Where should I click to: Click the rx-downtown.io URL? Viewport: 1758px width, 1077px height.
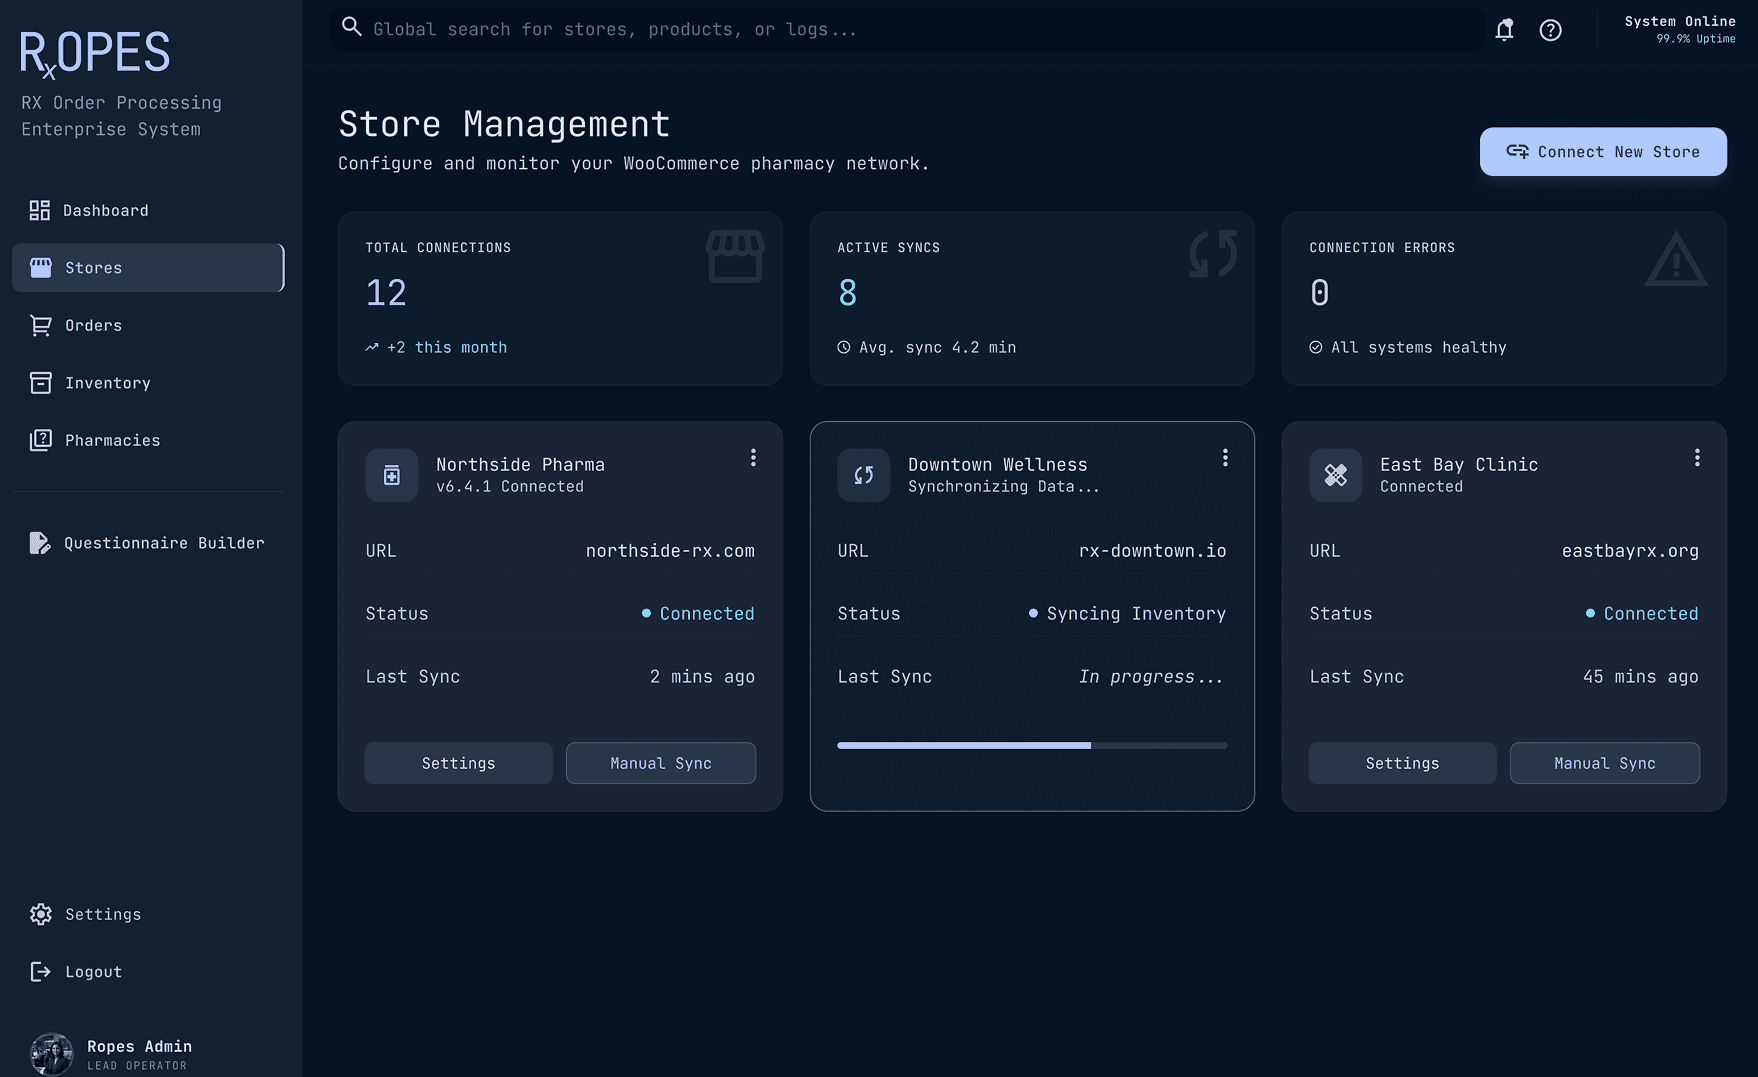pos(1152,551)
